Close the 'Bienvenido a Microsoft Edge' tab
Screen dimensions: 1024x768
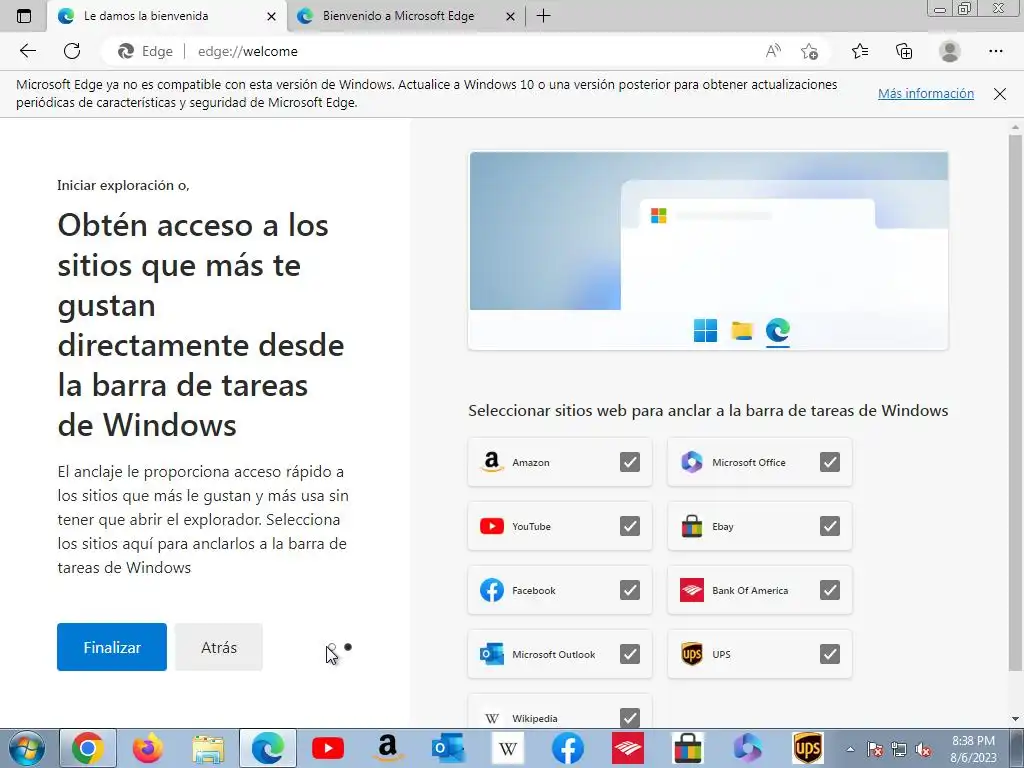point(511,16)
